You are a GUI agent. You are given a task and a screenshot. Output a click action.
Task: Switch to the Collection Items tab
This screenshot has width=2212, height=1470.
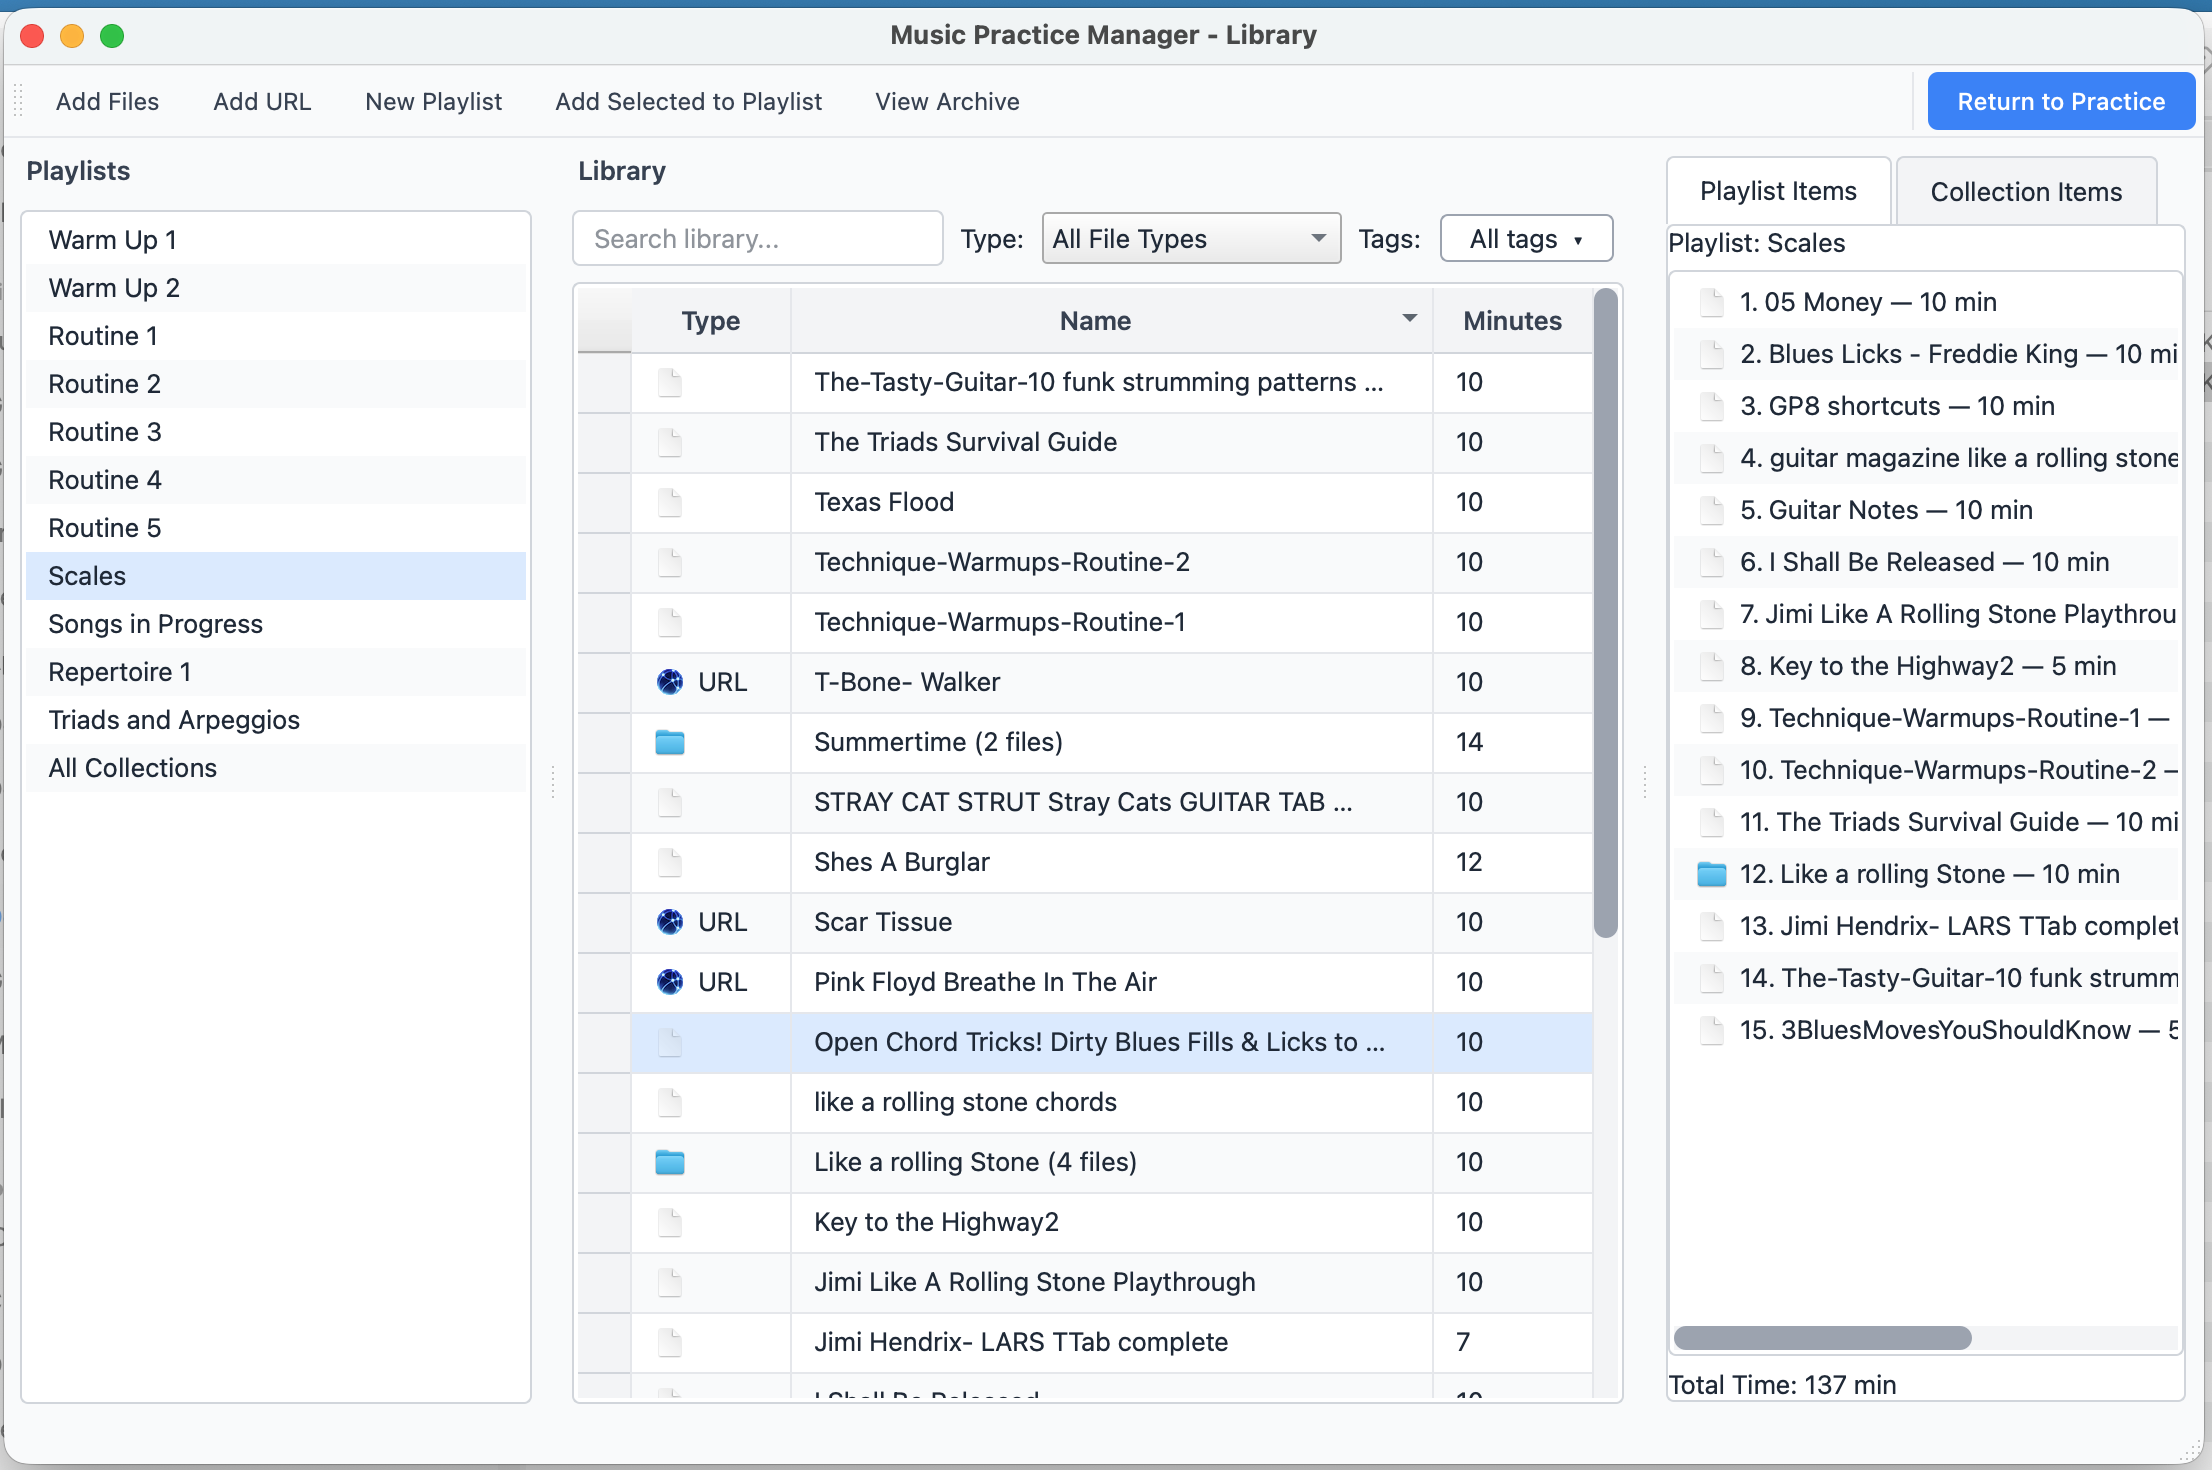(2026, 192)
